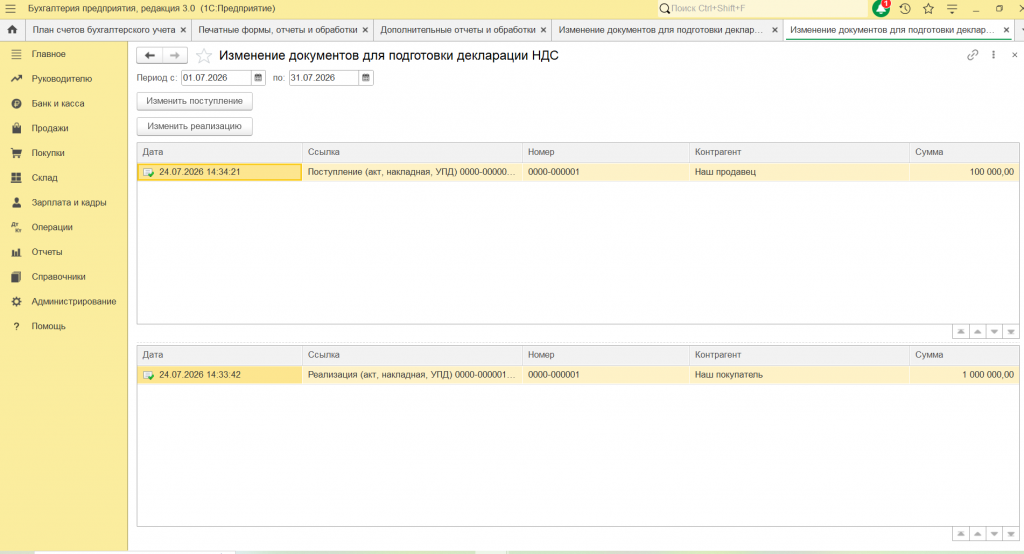1024x554 pixels.
Task: Open Отчеты section label
Action: point(47,252)
